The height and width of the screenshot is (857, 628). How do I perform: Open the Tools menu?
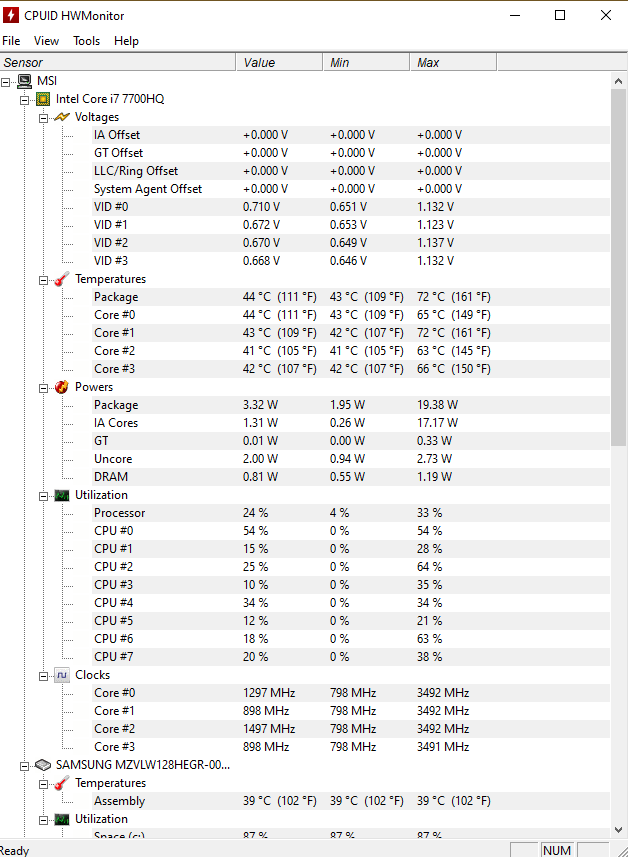click(x=86, y=41)
